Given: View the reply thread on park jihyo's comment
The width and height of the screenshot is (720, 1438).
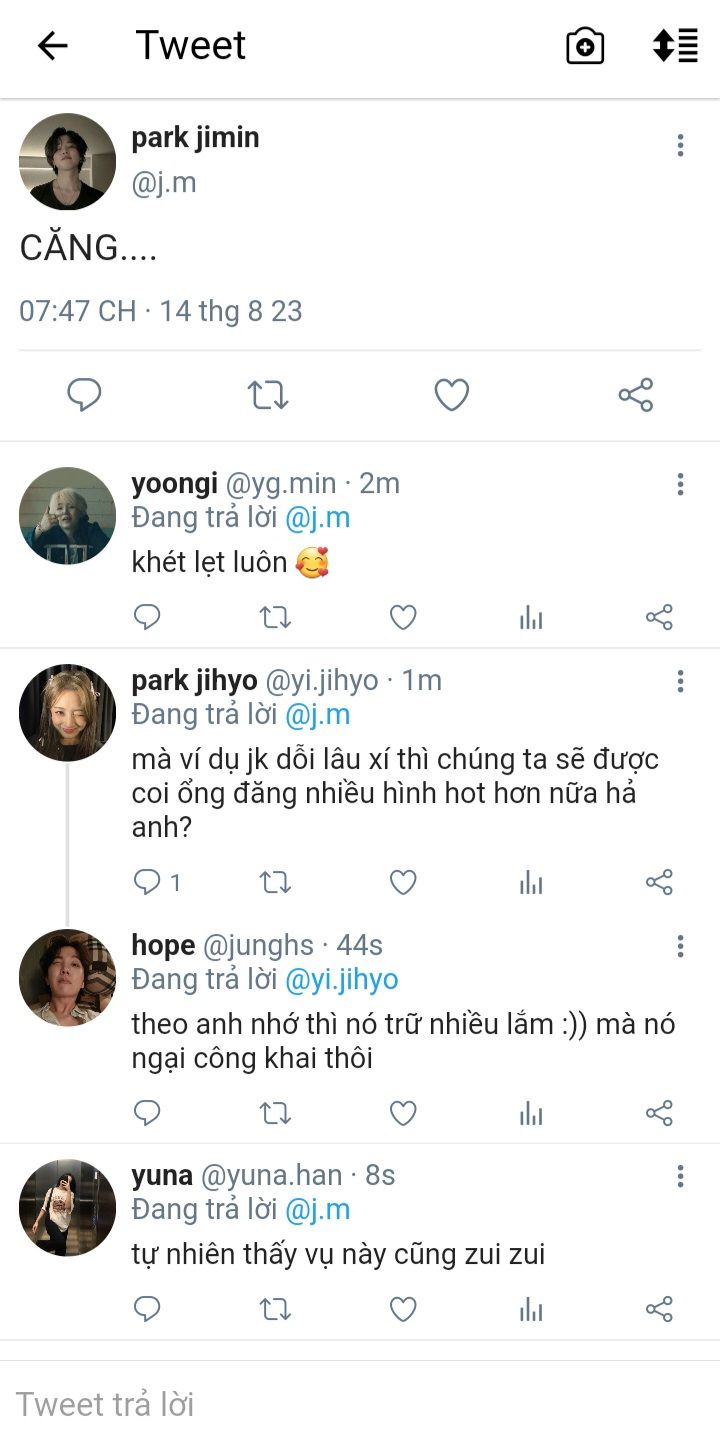Looking at the screenshot, I should [157, 882].
